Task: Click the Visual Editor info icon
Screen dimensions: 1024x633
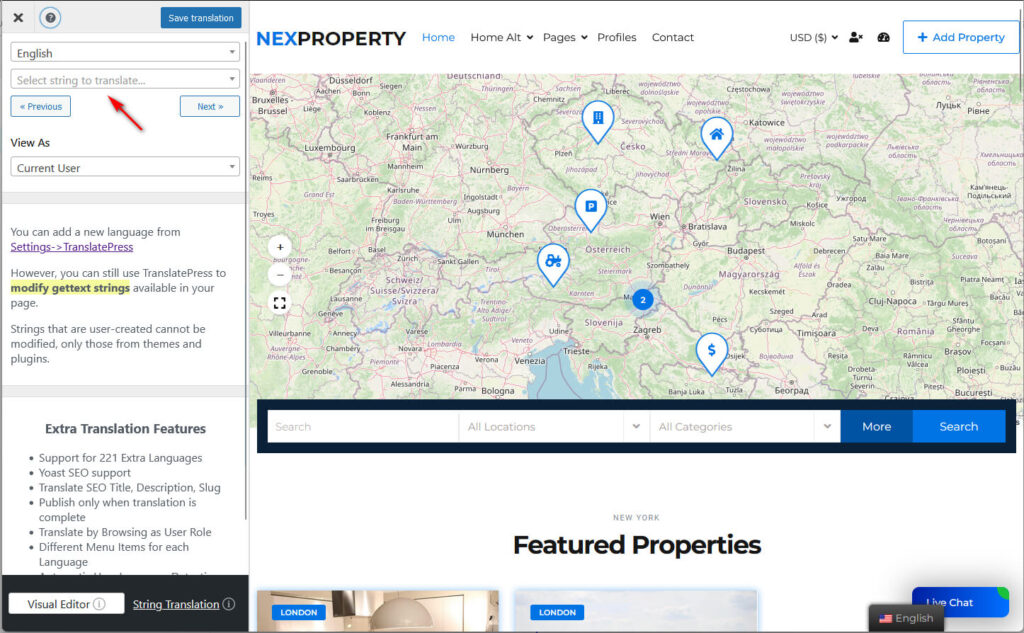Action: (x=99, y=604)
